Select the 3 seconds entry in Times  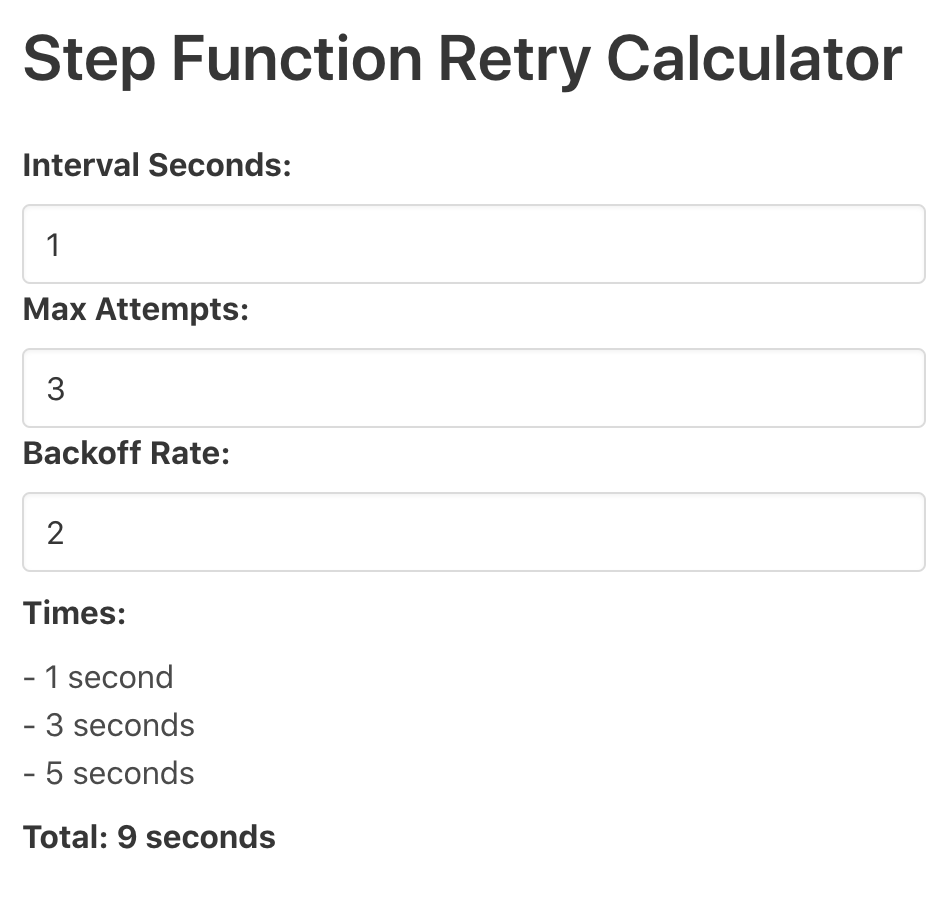pos(109,725)
